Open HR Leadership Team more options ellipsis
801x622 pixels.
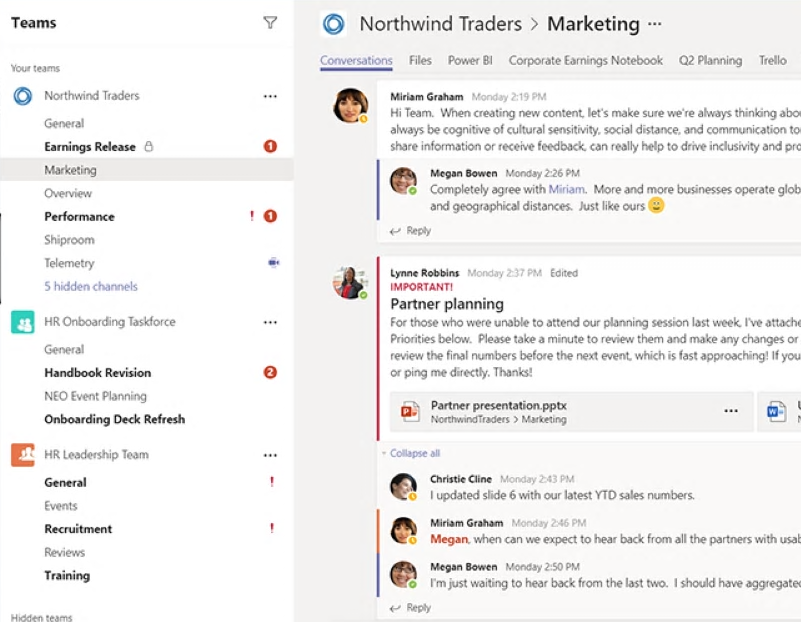click(270, 455)
